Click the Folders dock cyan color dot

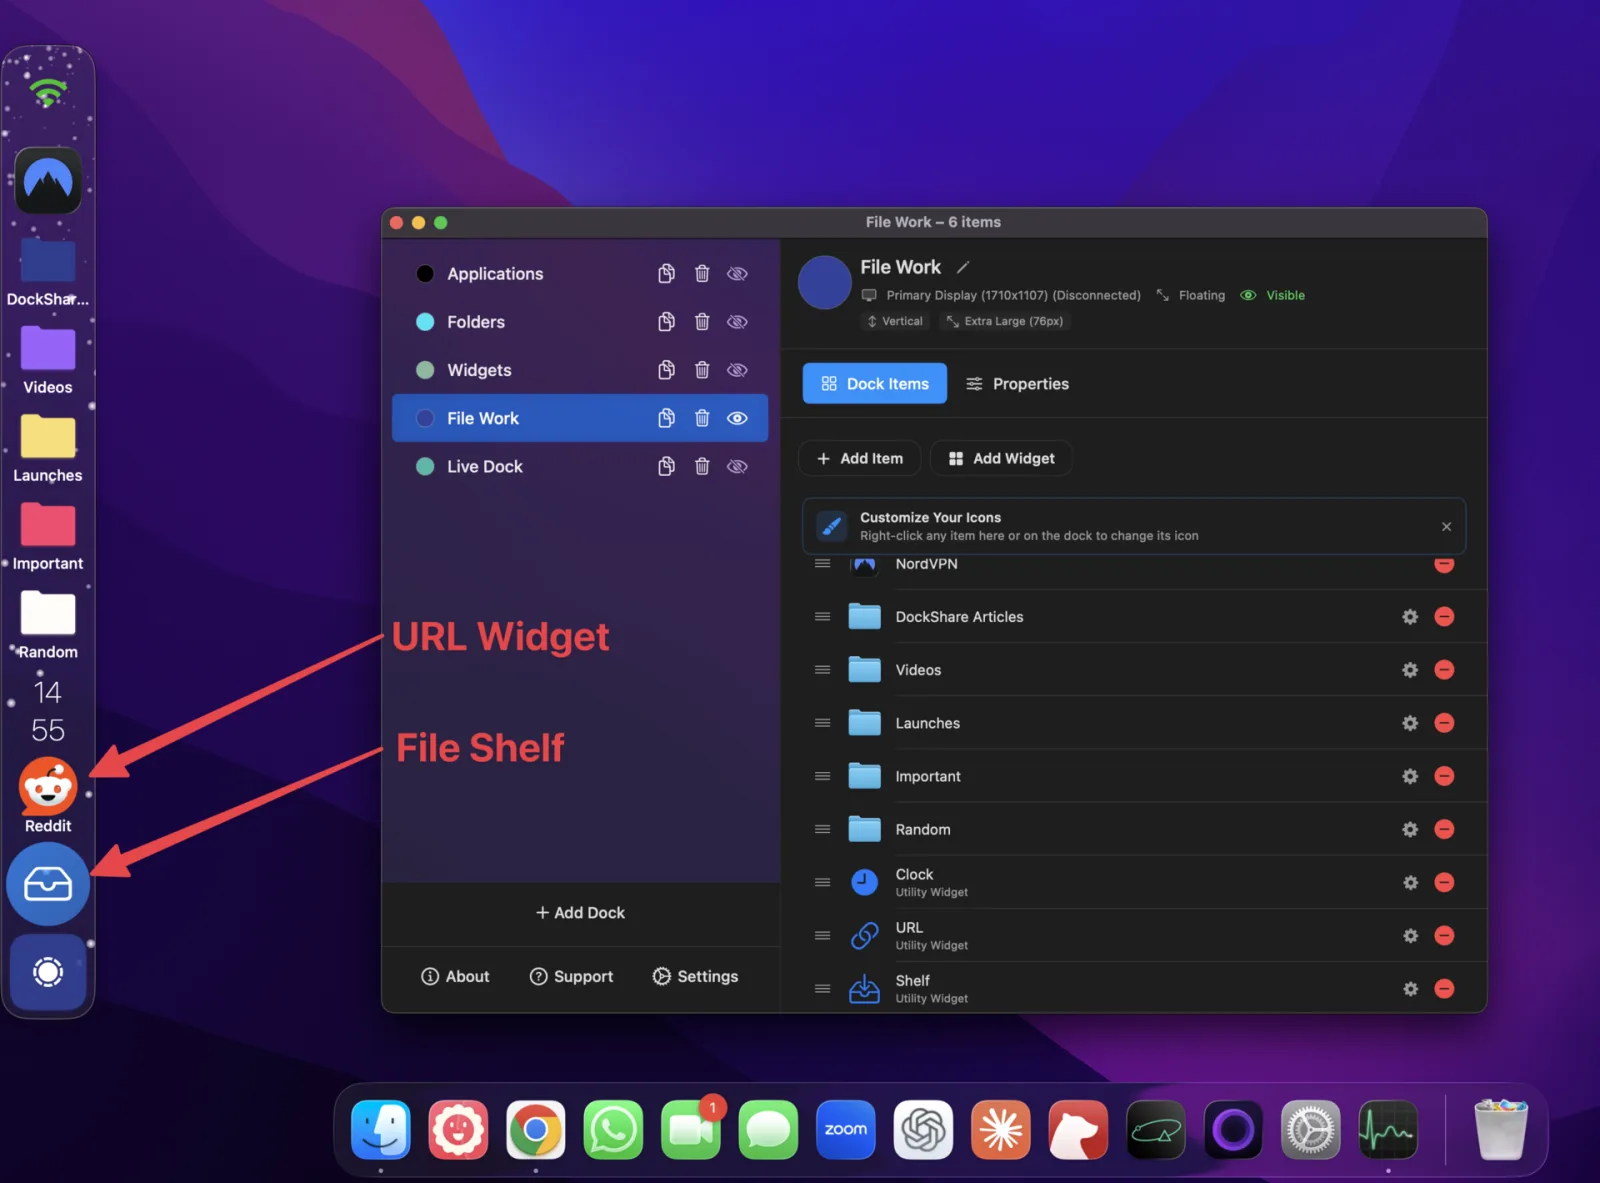(425, 322)
